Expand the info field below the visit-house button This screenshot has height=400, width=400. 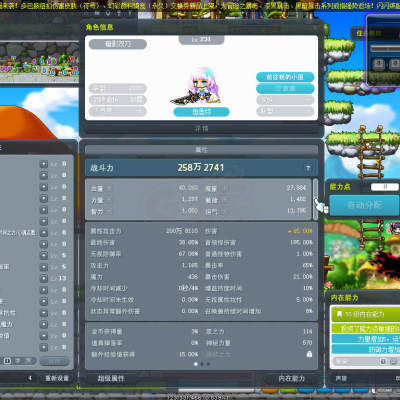(285, 89)
